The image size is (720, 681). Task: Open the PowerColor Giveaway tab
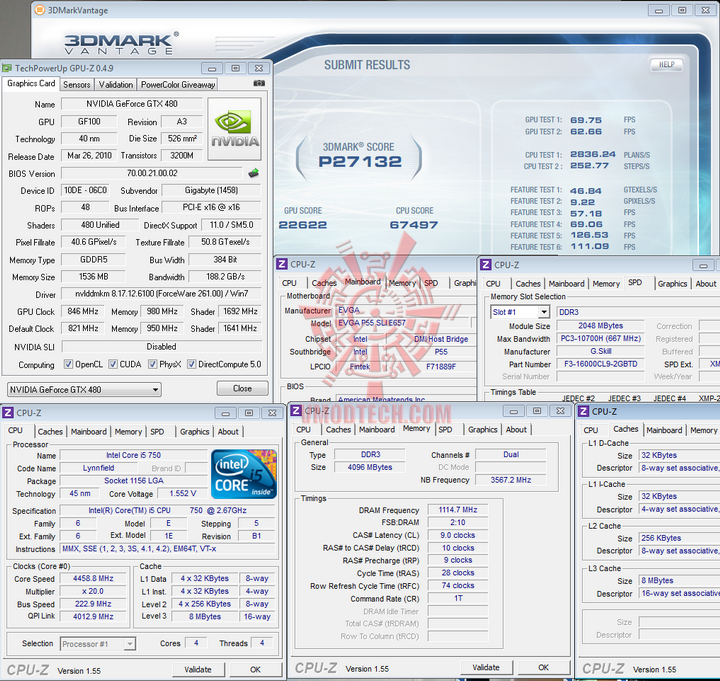point(178,84)
